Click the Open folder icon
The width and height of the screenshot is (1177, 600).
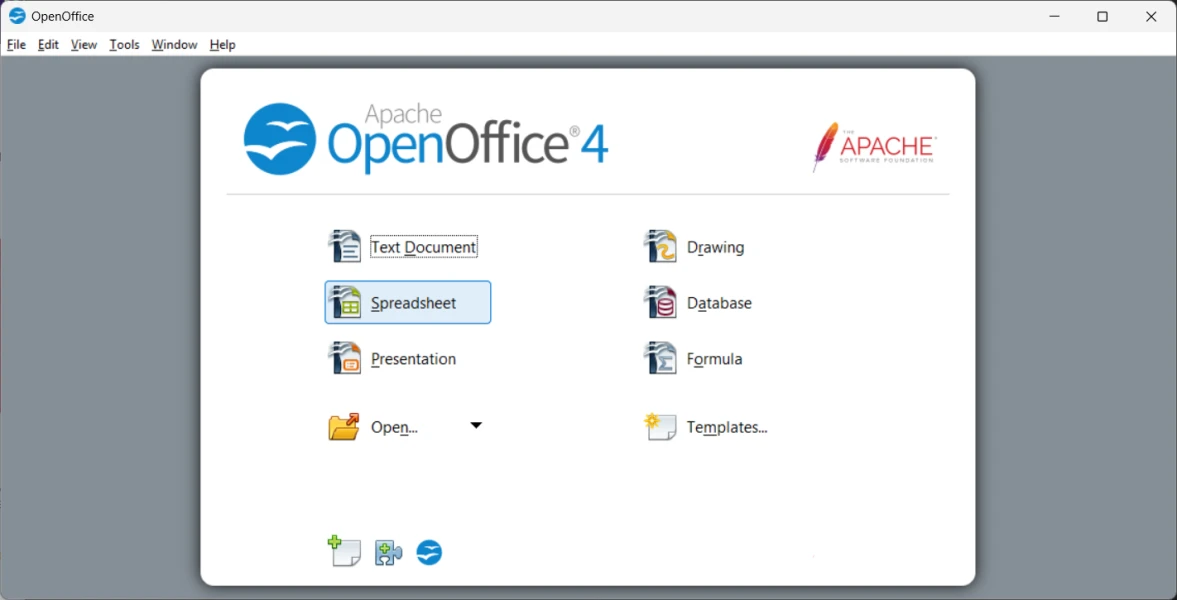click(344, 427)
